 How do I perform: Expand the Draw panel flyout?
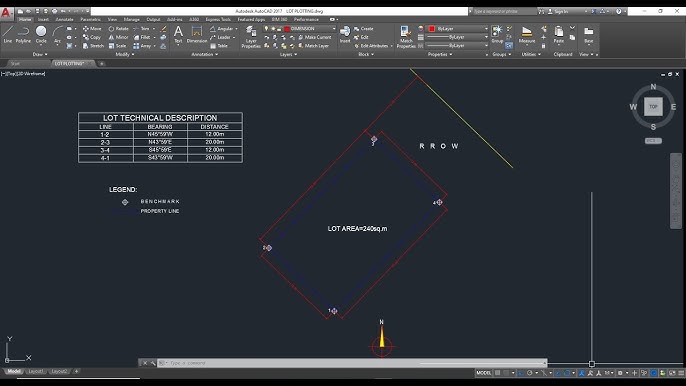[40, 54]
